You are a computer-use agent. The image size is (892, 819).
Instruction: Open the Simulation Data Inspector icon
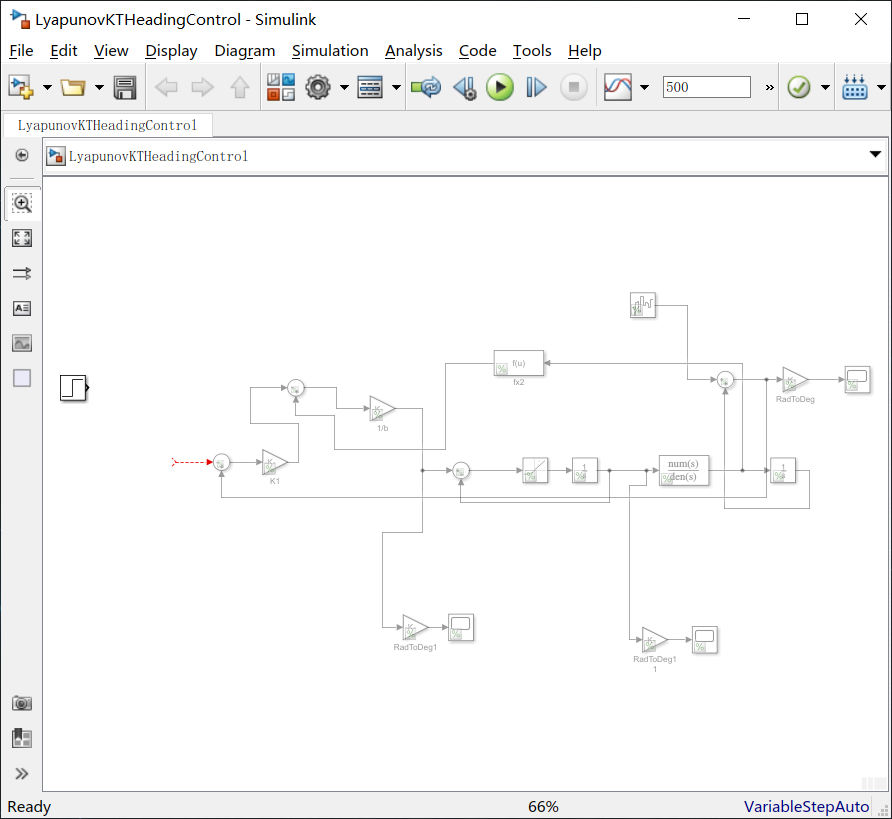[618, 88]
